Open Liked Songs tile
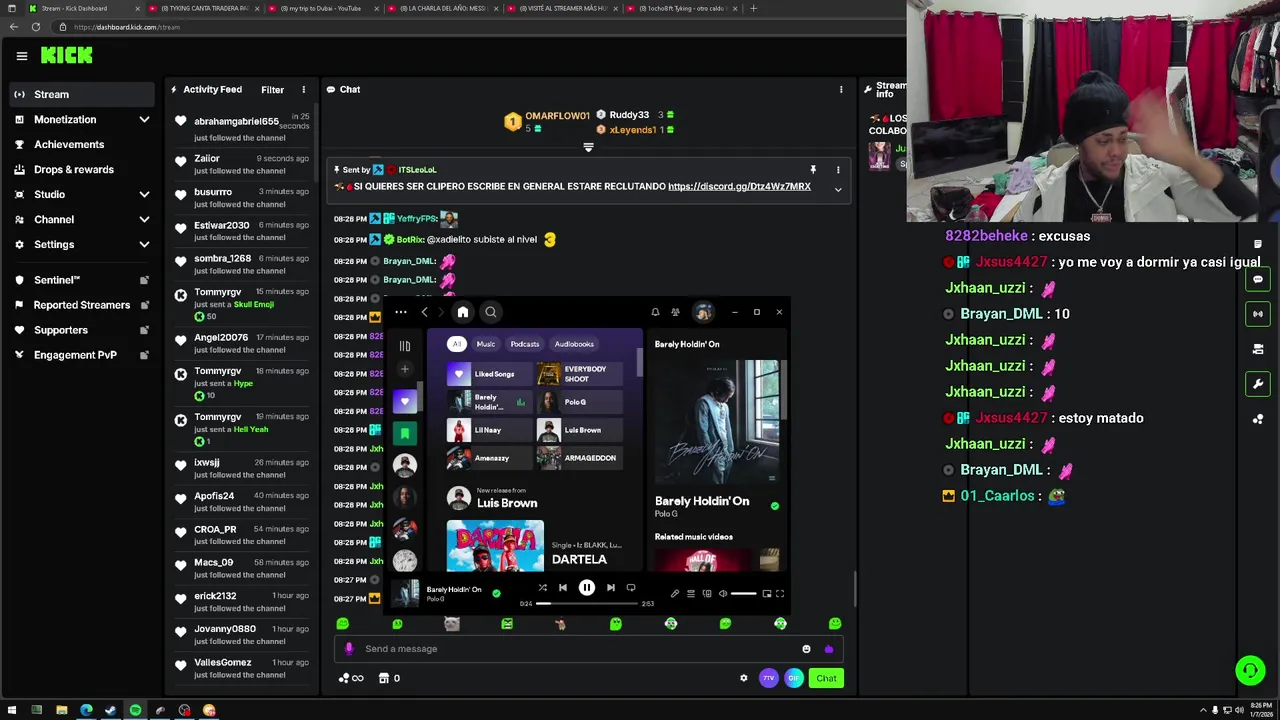Image resolution: width=1280 pixels, height=720 pixels. (x=490, y=374)
